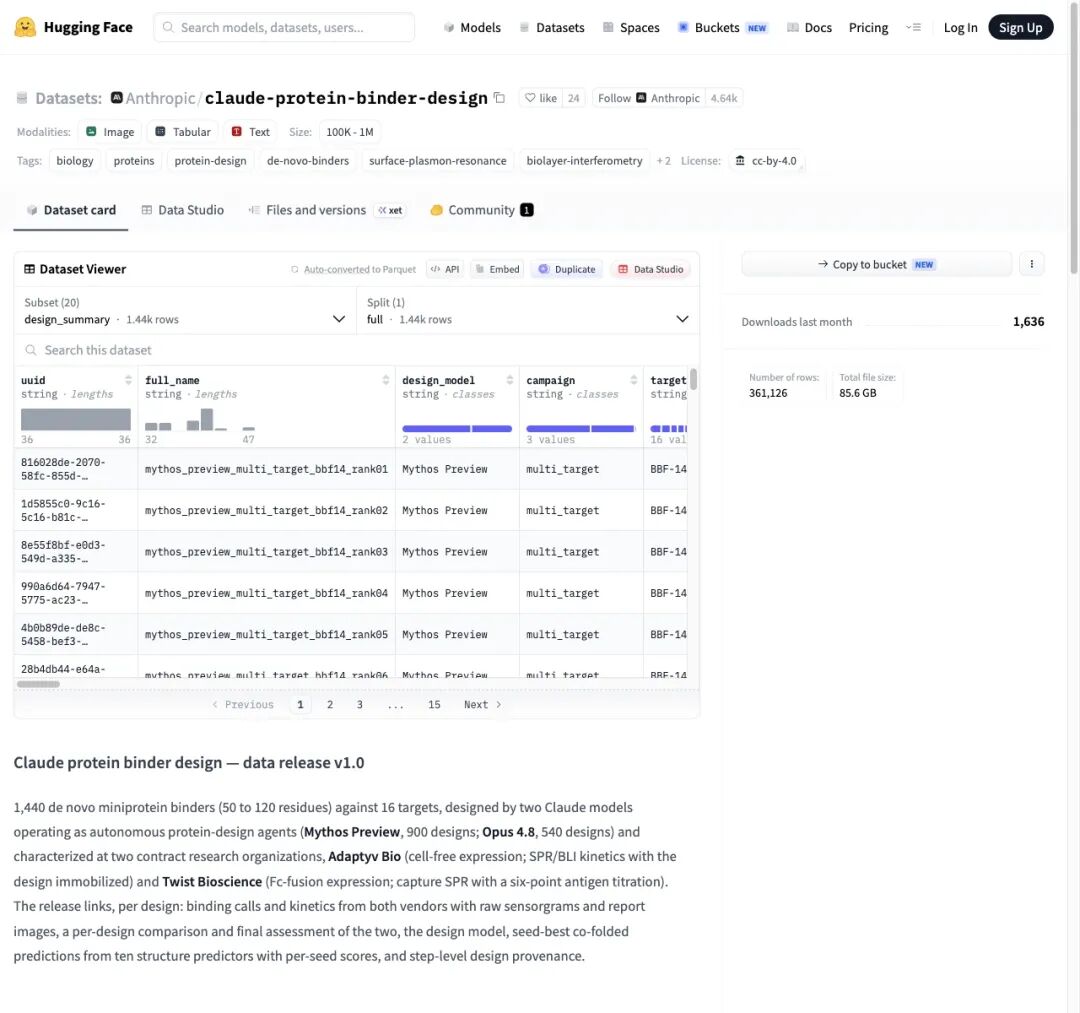Screen dimensions: 1080x1013
Task: Click the protein-design tag
Action: [210, 160]
